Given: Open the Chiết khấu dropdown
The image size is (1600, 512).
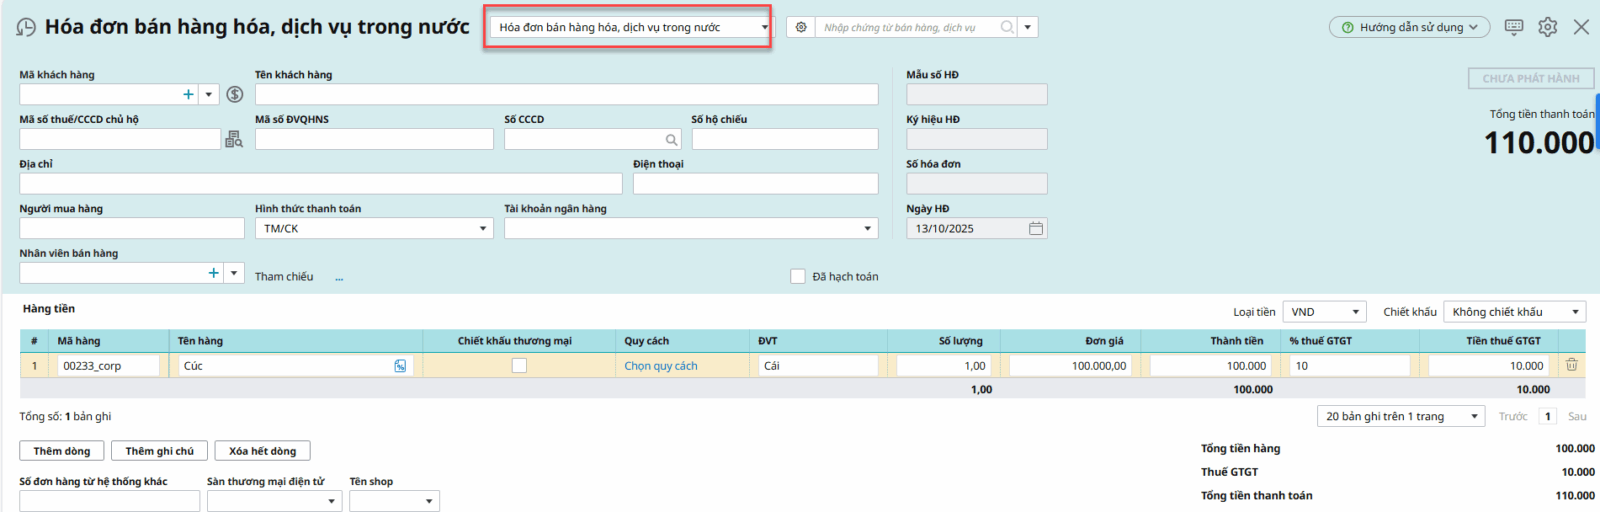Looking at the screenshot, I should 1575,312.
